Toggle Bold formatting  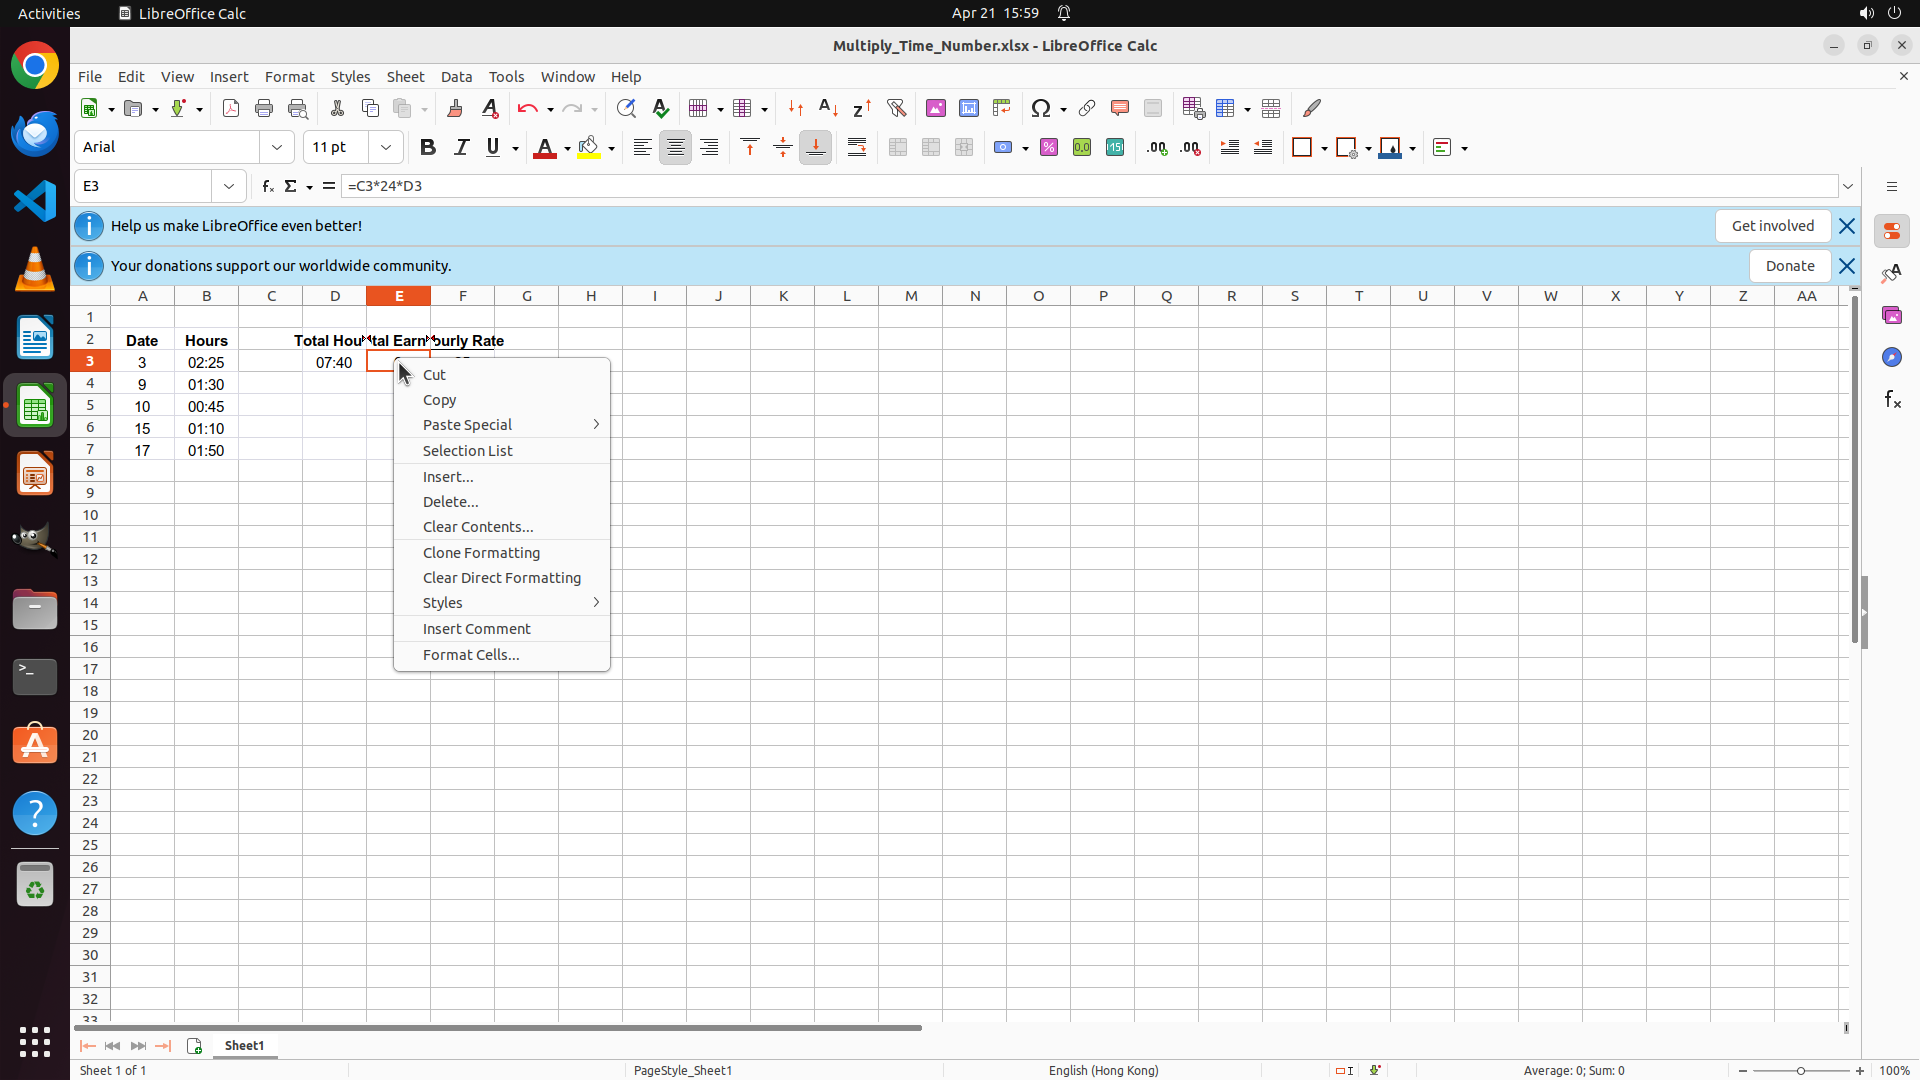(428, 147)
